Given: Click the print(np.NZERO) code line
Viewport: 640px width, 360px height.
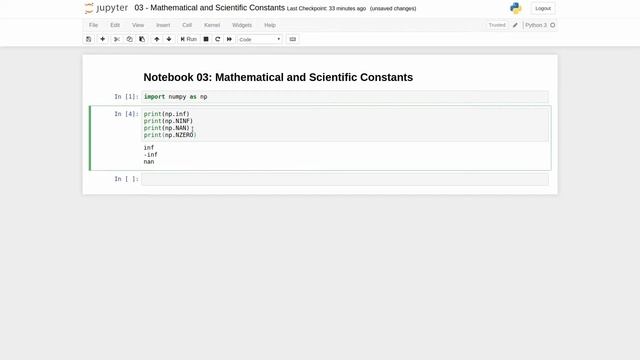Looking at the screenshot, I should pyautogui.click(x=170, y=135).
